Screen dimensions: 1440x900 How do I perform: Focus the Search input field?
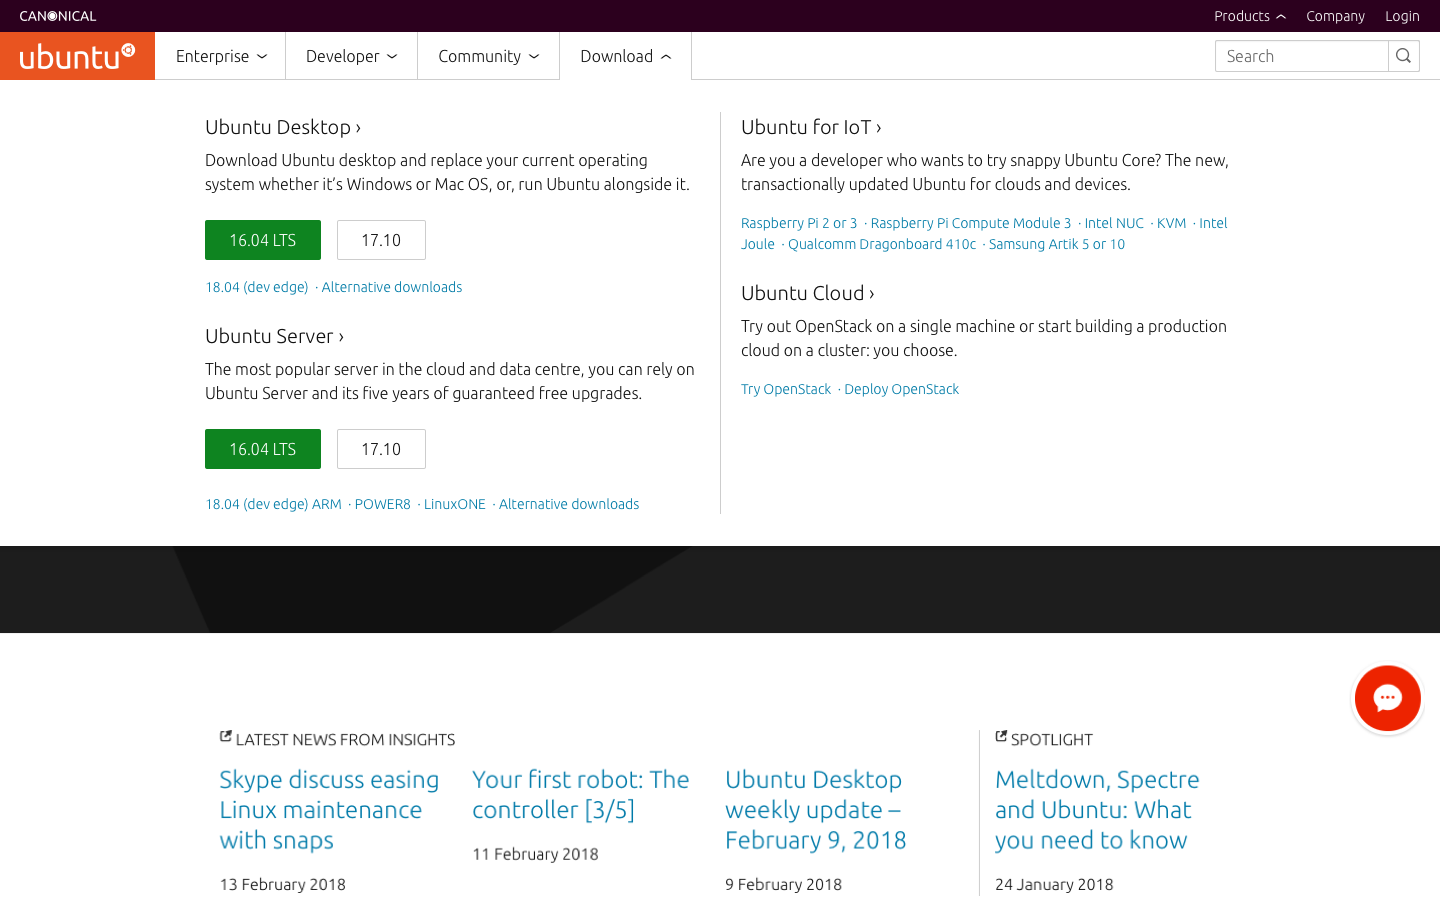point(1301,56)
